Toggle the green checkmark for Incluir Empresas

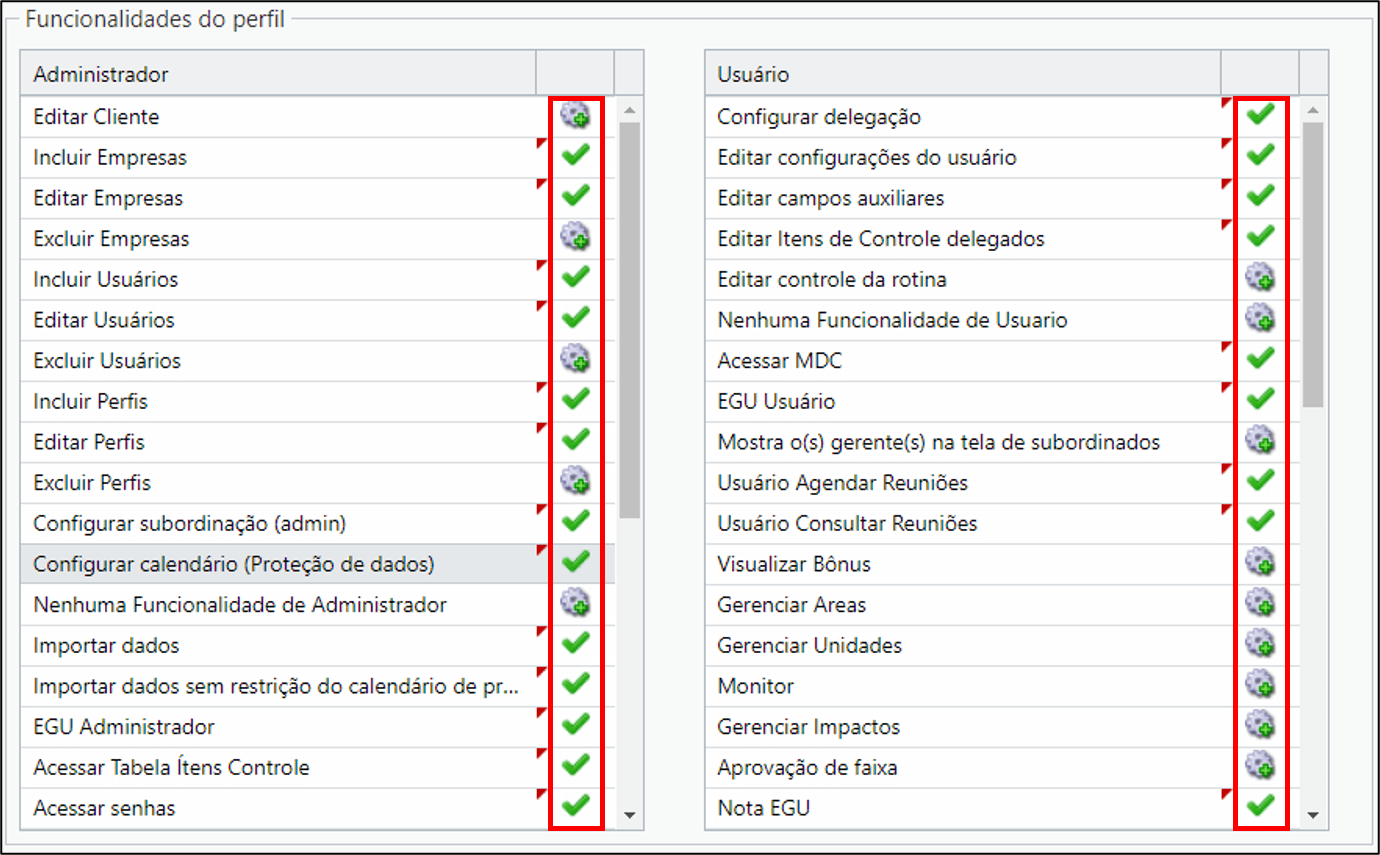[x=575, y=156]
